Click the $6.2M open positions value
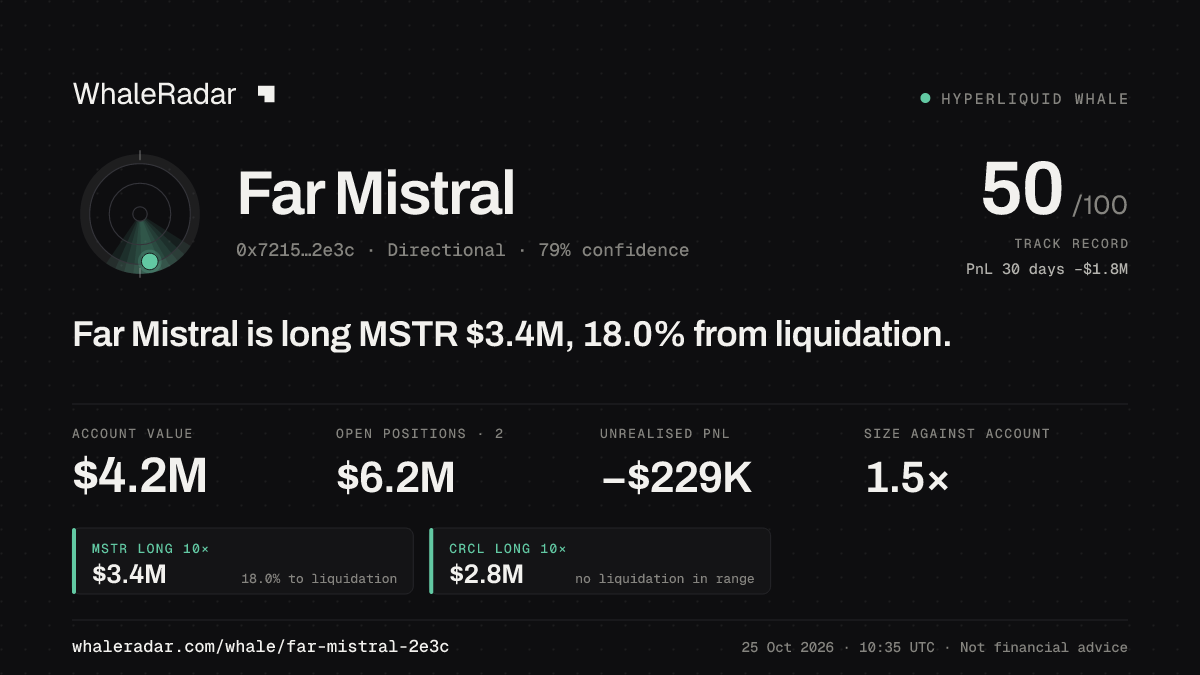The width and height of the screenshot is (1200, 675). point(396,478)
